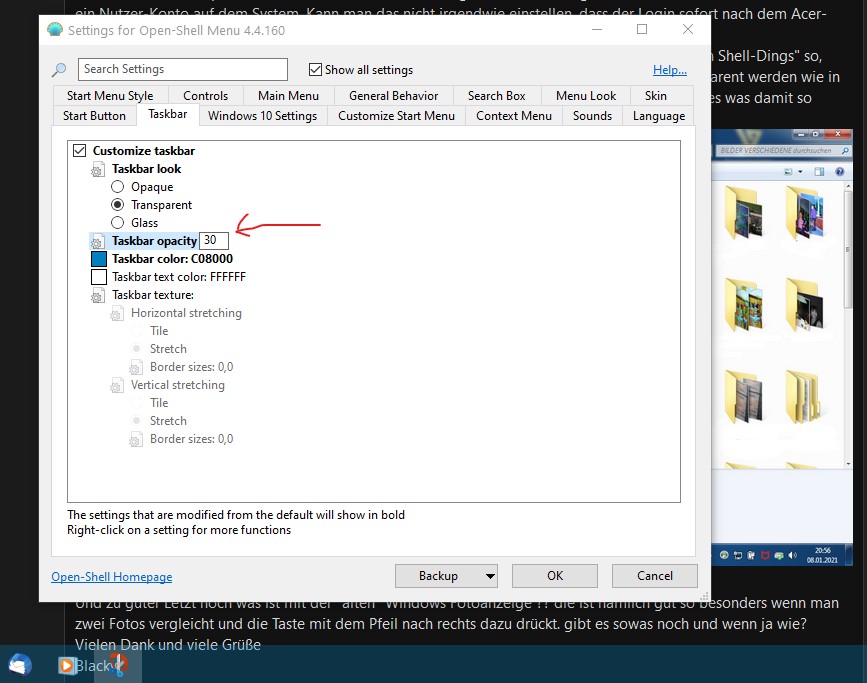Uncheck the Customize taskbar checkbox
This screenshot has width=867, height=683.
(x=78, y=150)
